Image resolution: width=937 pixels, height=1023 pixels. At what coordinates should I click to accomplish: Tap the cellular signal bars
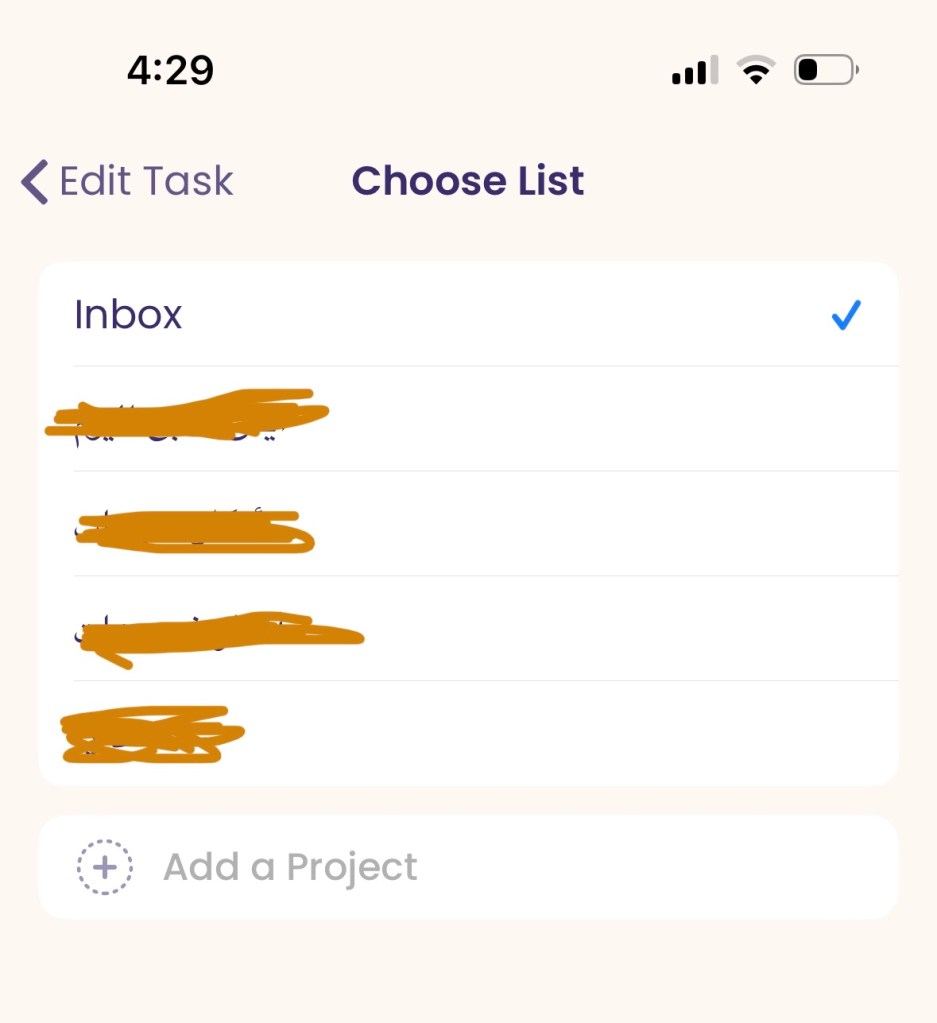click(694, 72)
